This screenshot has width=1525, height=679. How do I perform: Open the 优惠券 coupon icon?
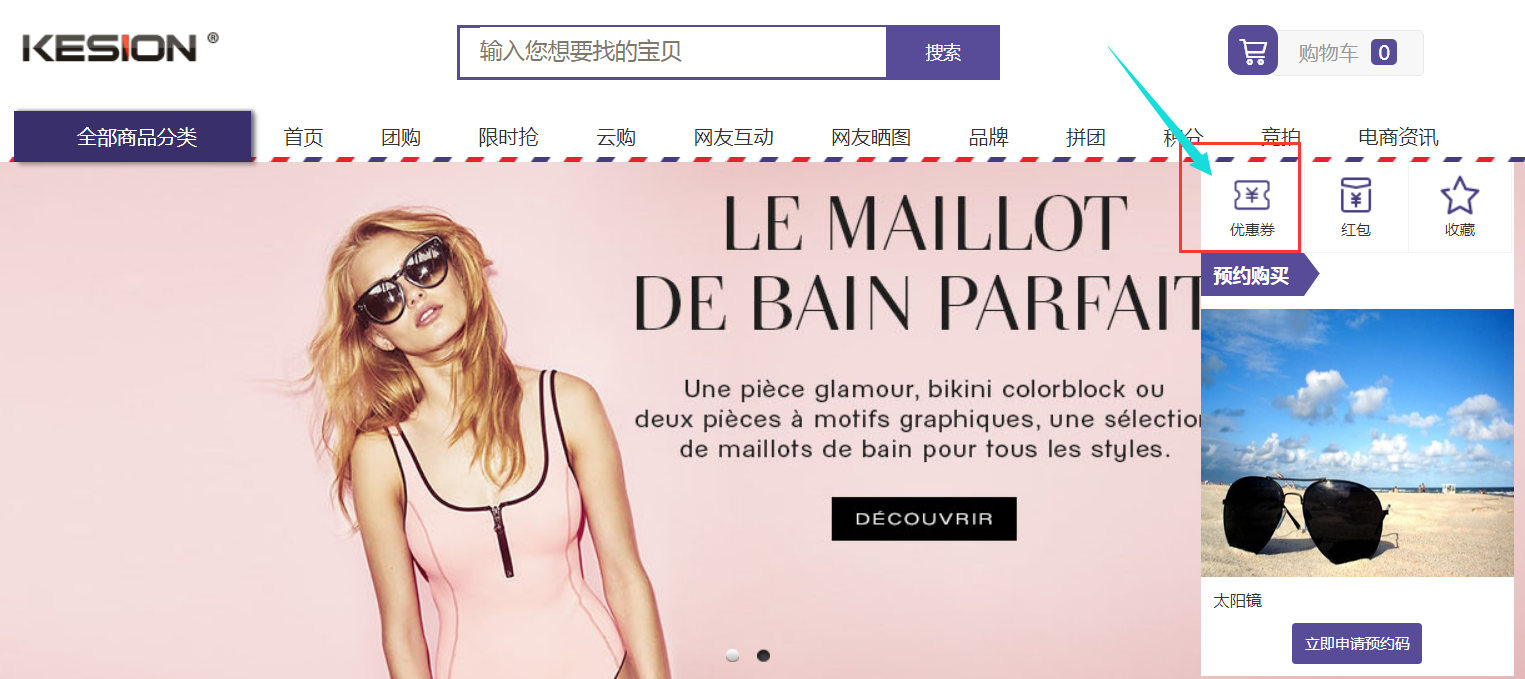[x=1253, y=194]
